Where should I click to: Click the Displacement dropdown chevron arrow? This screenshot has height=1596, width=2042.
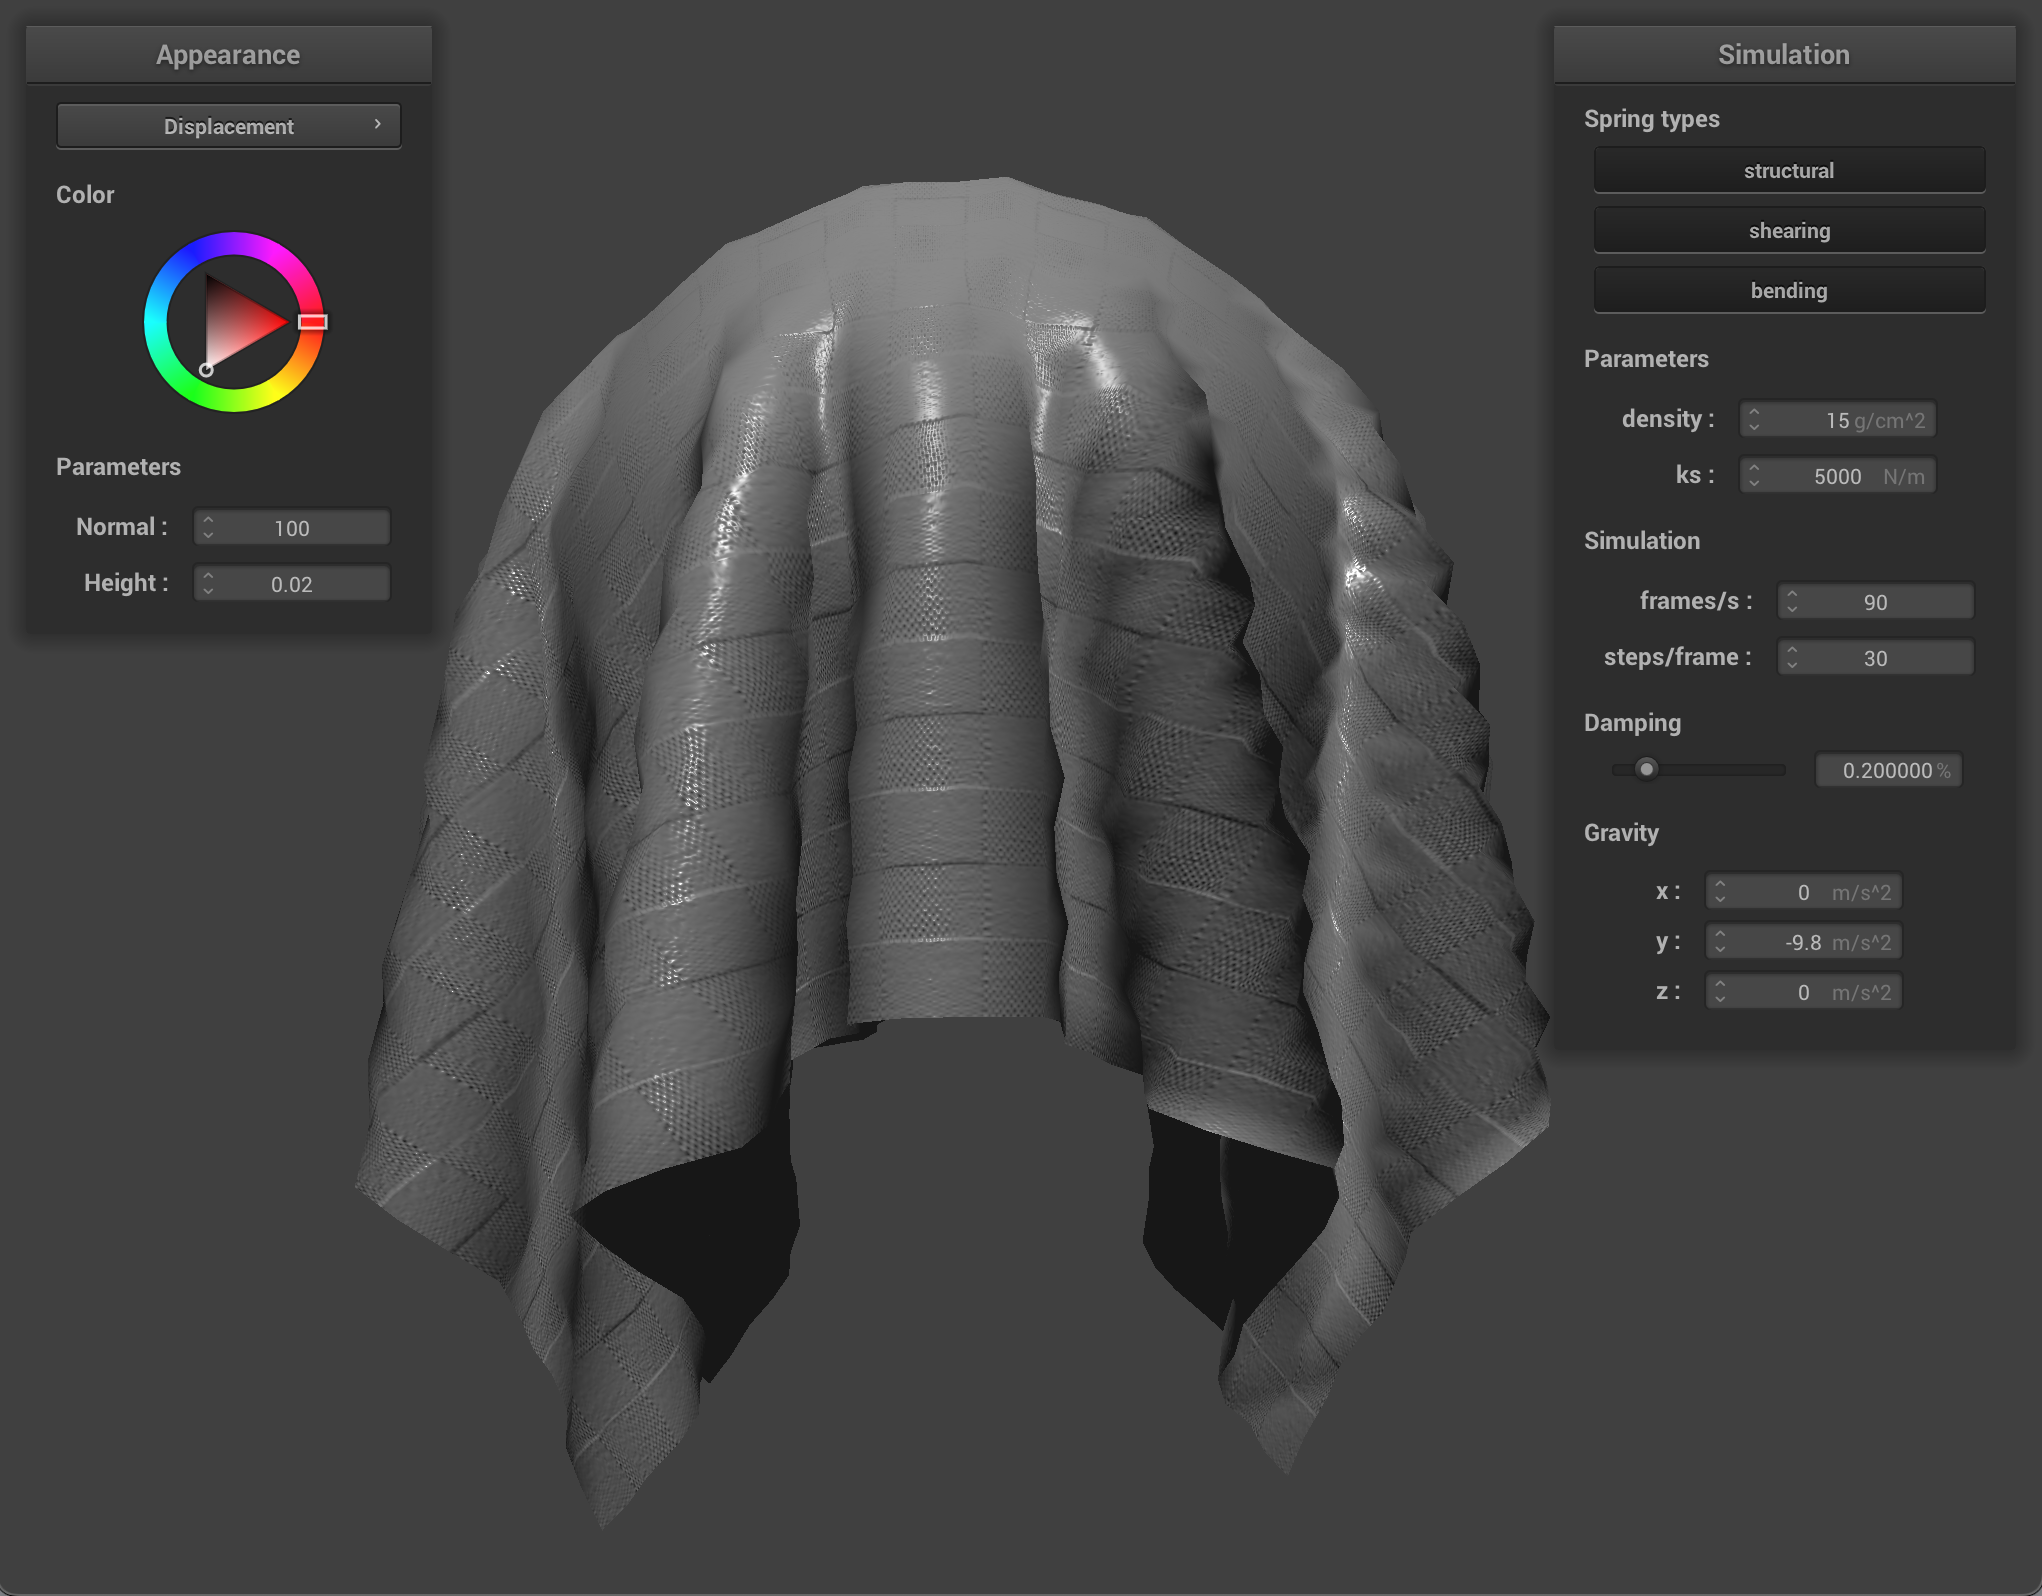point(377,124)
